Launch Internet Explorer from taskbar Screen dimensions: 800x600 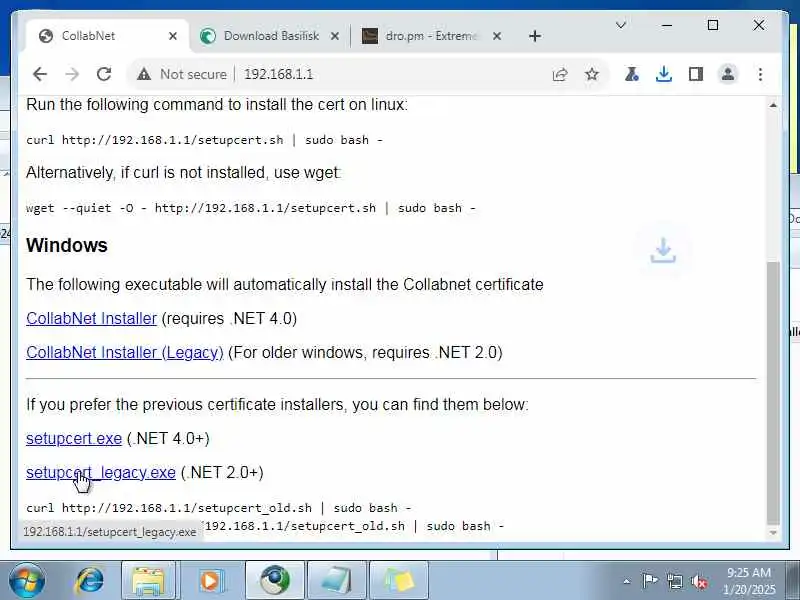(90, 581)
